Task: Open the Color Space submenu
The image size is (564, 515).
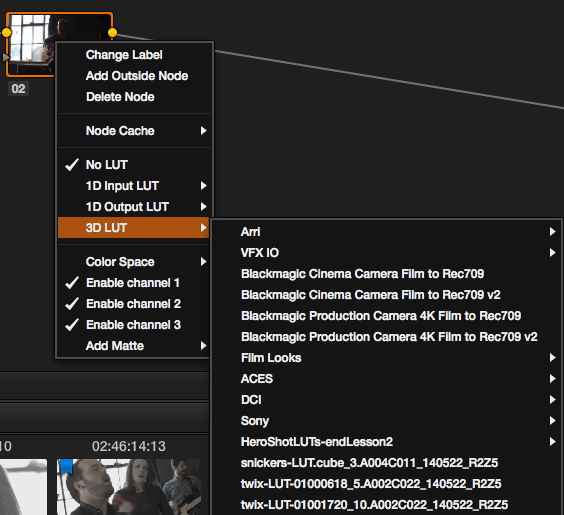Action: [134, 261]
